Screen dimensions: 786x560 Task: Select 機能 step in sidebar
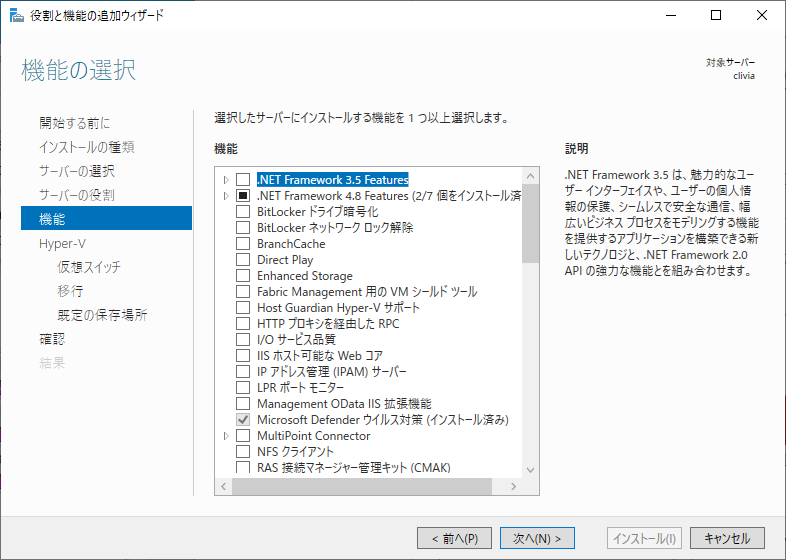pos(106,218)
